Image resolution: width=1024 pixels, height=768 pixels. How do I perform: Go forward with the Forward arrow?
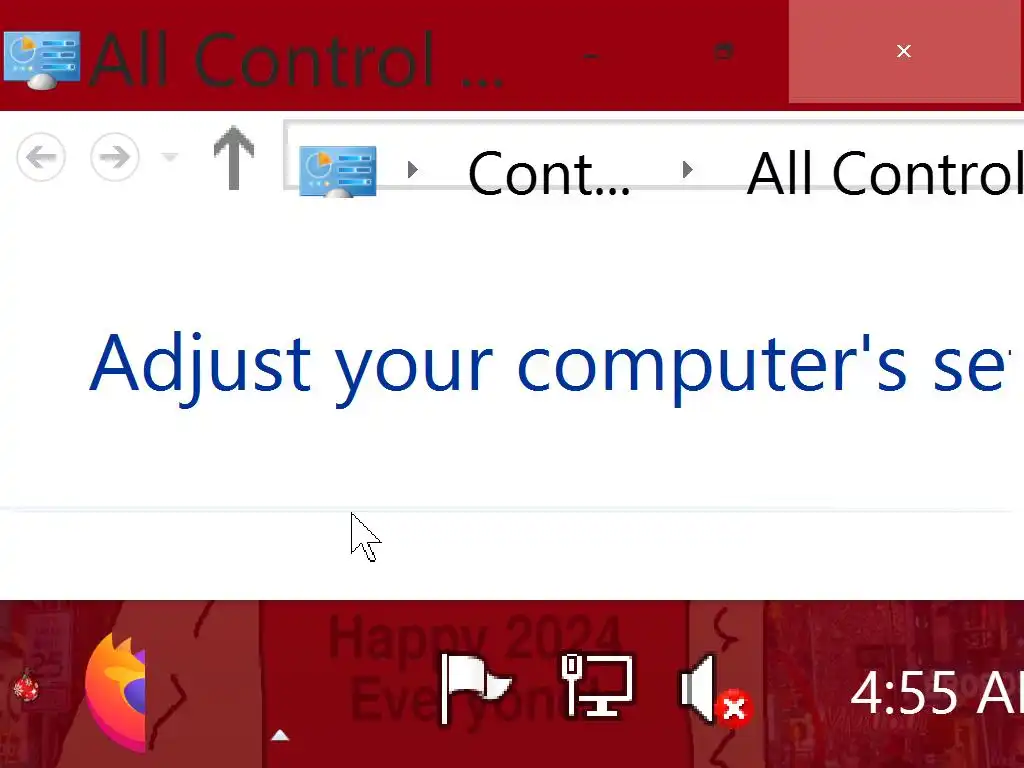(x=114, y=157)
